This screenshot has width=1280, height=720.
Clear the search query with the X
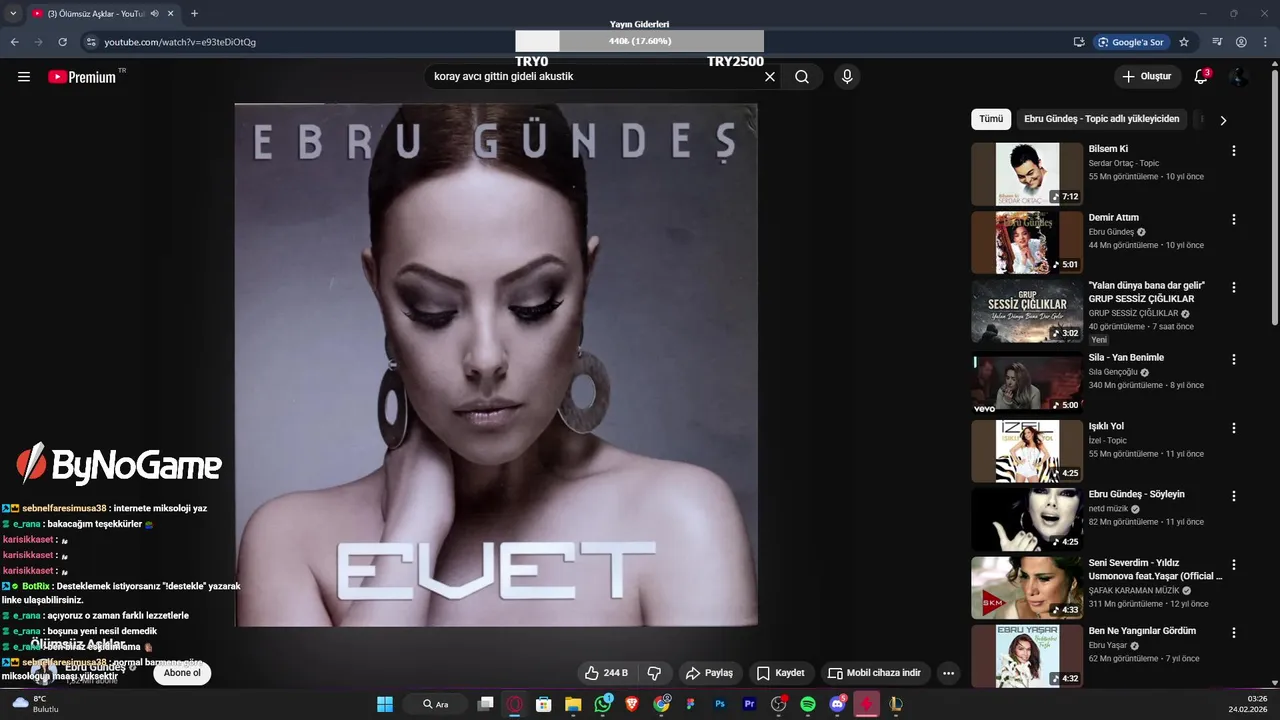click(770, 77)
